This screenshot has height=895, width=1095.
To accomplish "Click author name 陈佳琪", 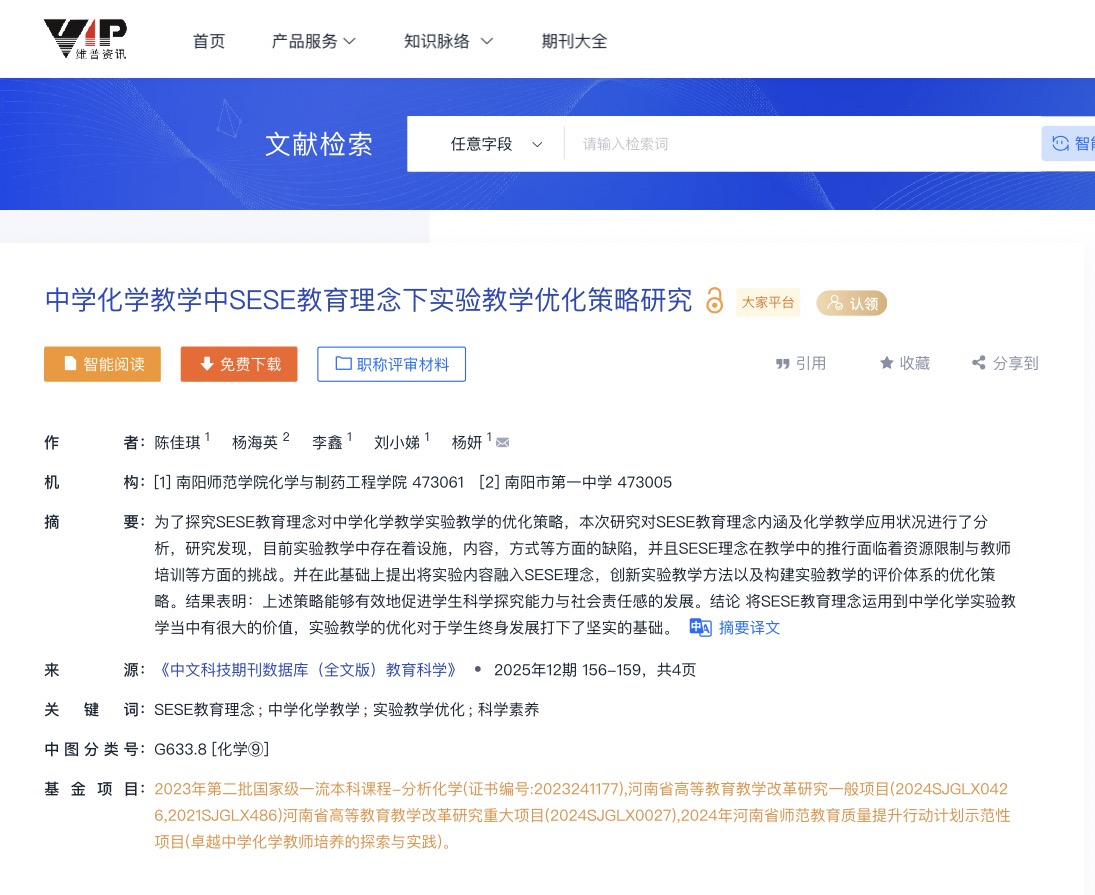I will point(177,443).
